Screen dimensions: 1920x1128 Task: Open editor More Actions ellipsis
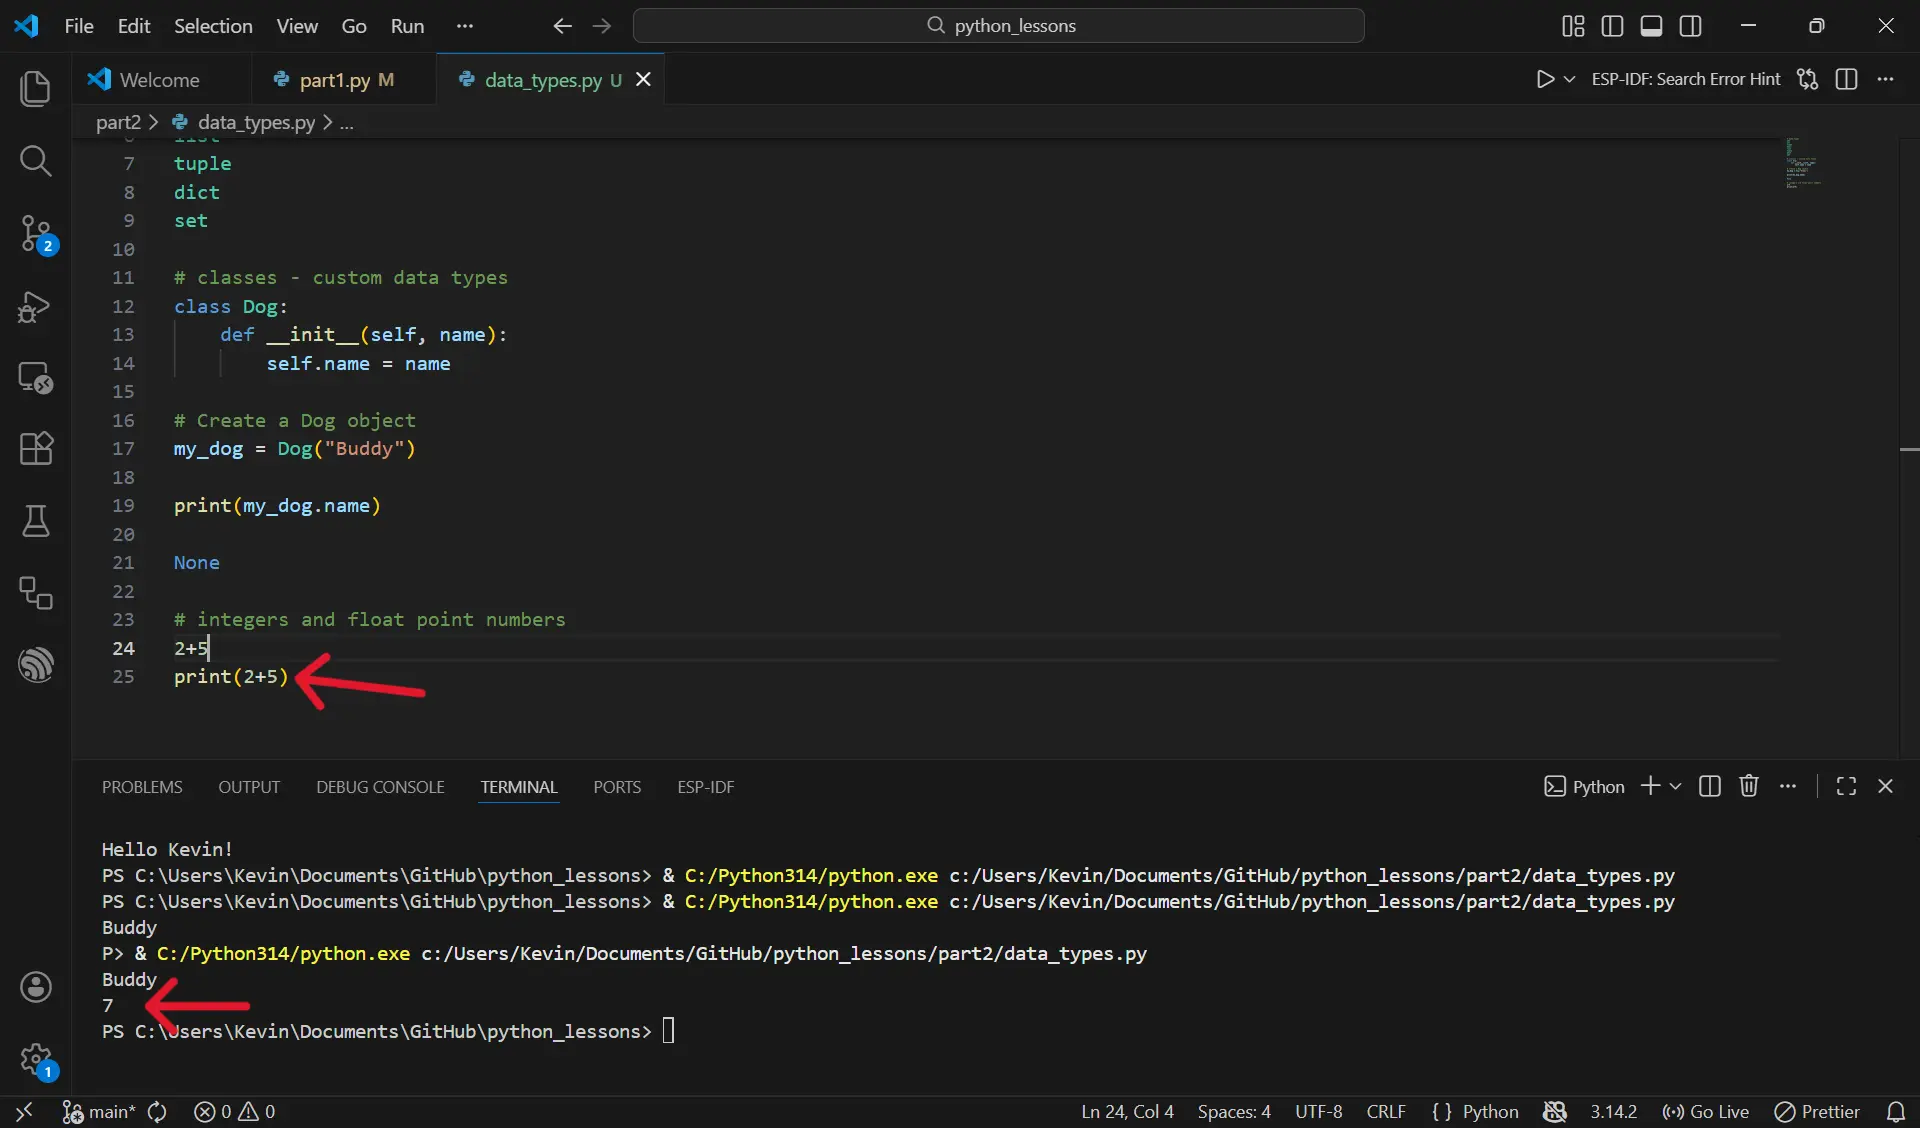(1885, 79)
